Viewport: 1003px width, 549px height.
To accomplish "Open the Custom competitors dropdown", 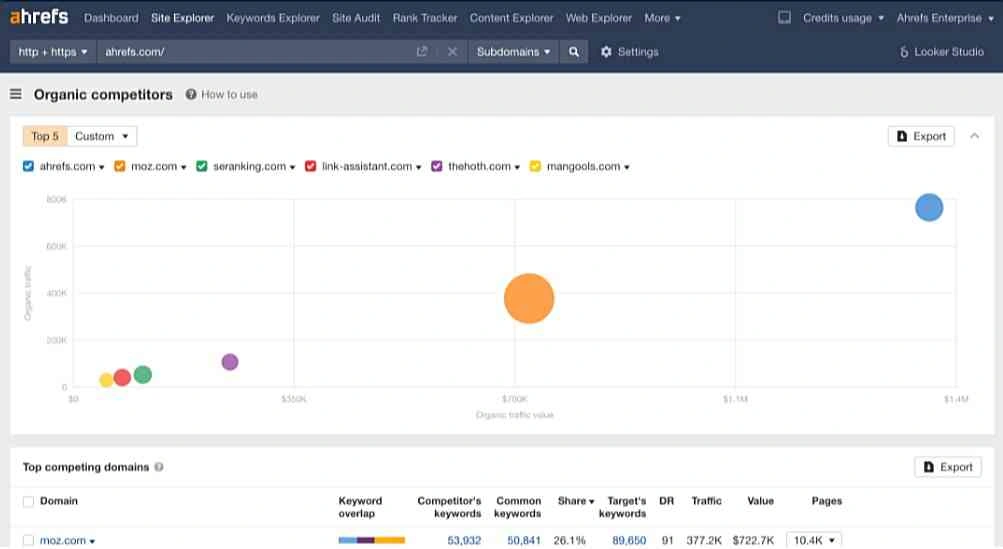I will click(x=102, y=136).
